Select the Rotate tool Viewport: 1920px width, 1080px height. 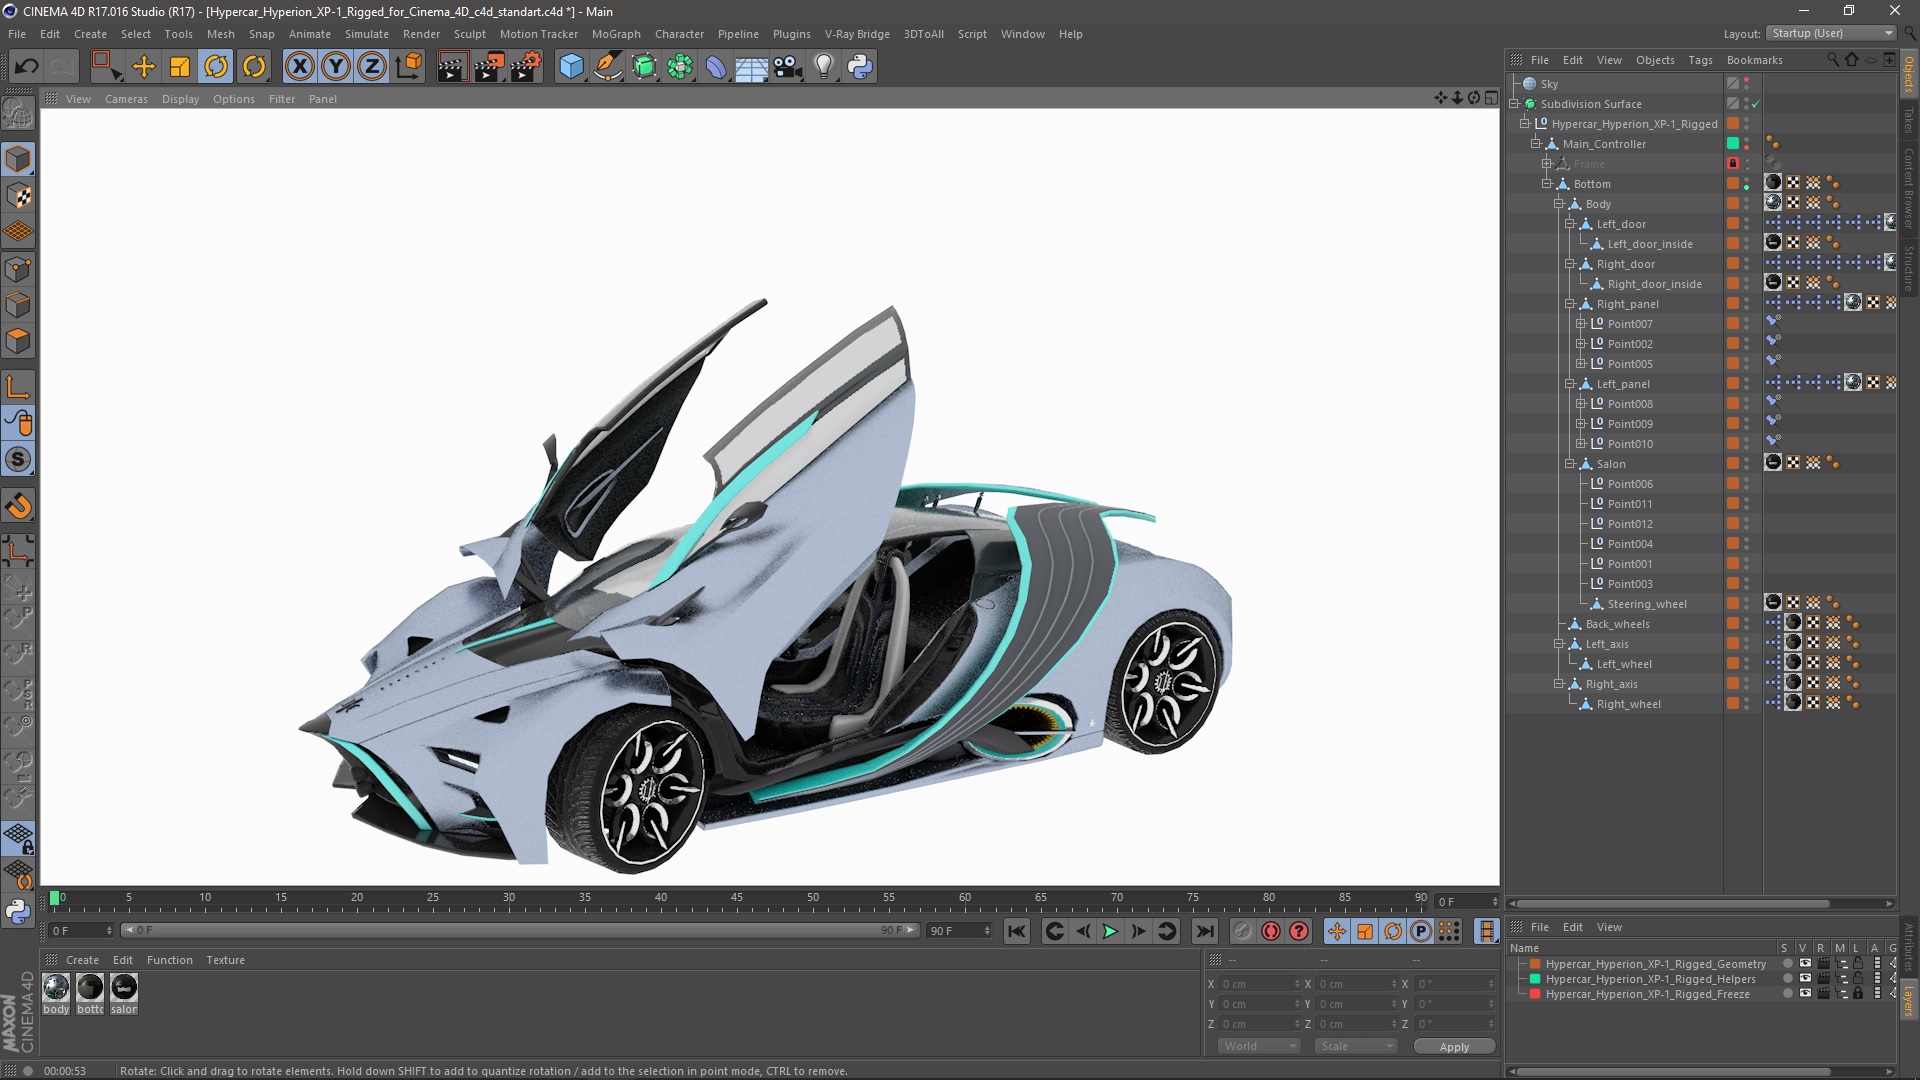[x=216, y=67]
